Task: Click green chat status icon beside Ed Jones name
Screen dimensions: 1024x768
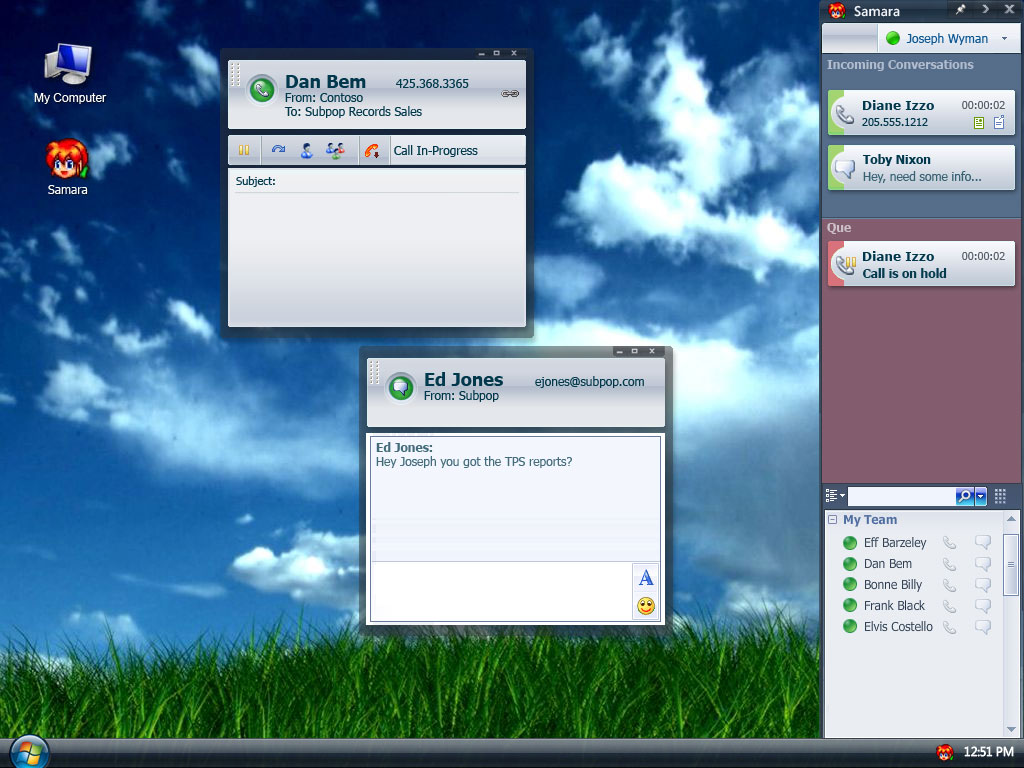Action: coord(400,388)
